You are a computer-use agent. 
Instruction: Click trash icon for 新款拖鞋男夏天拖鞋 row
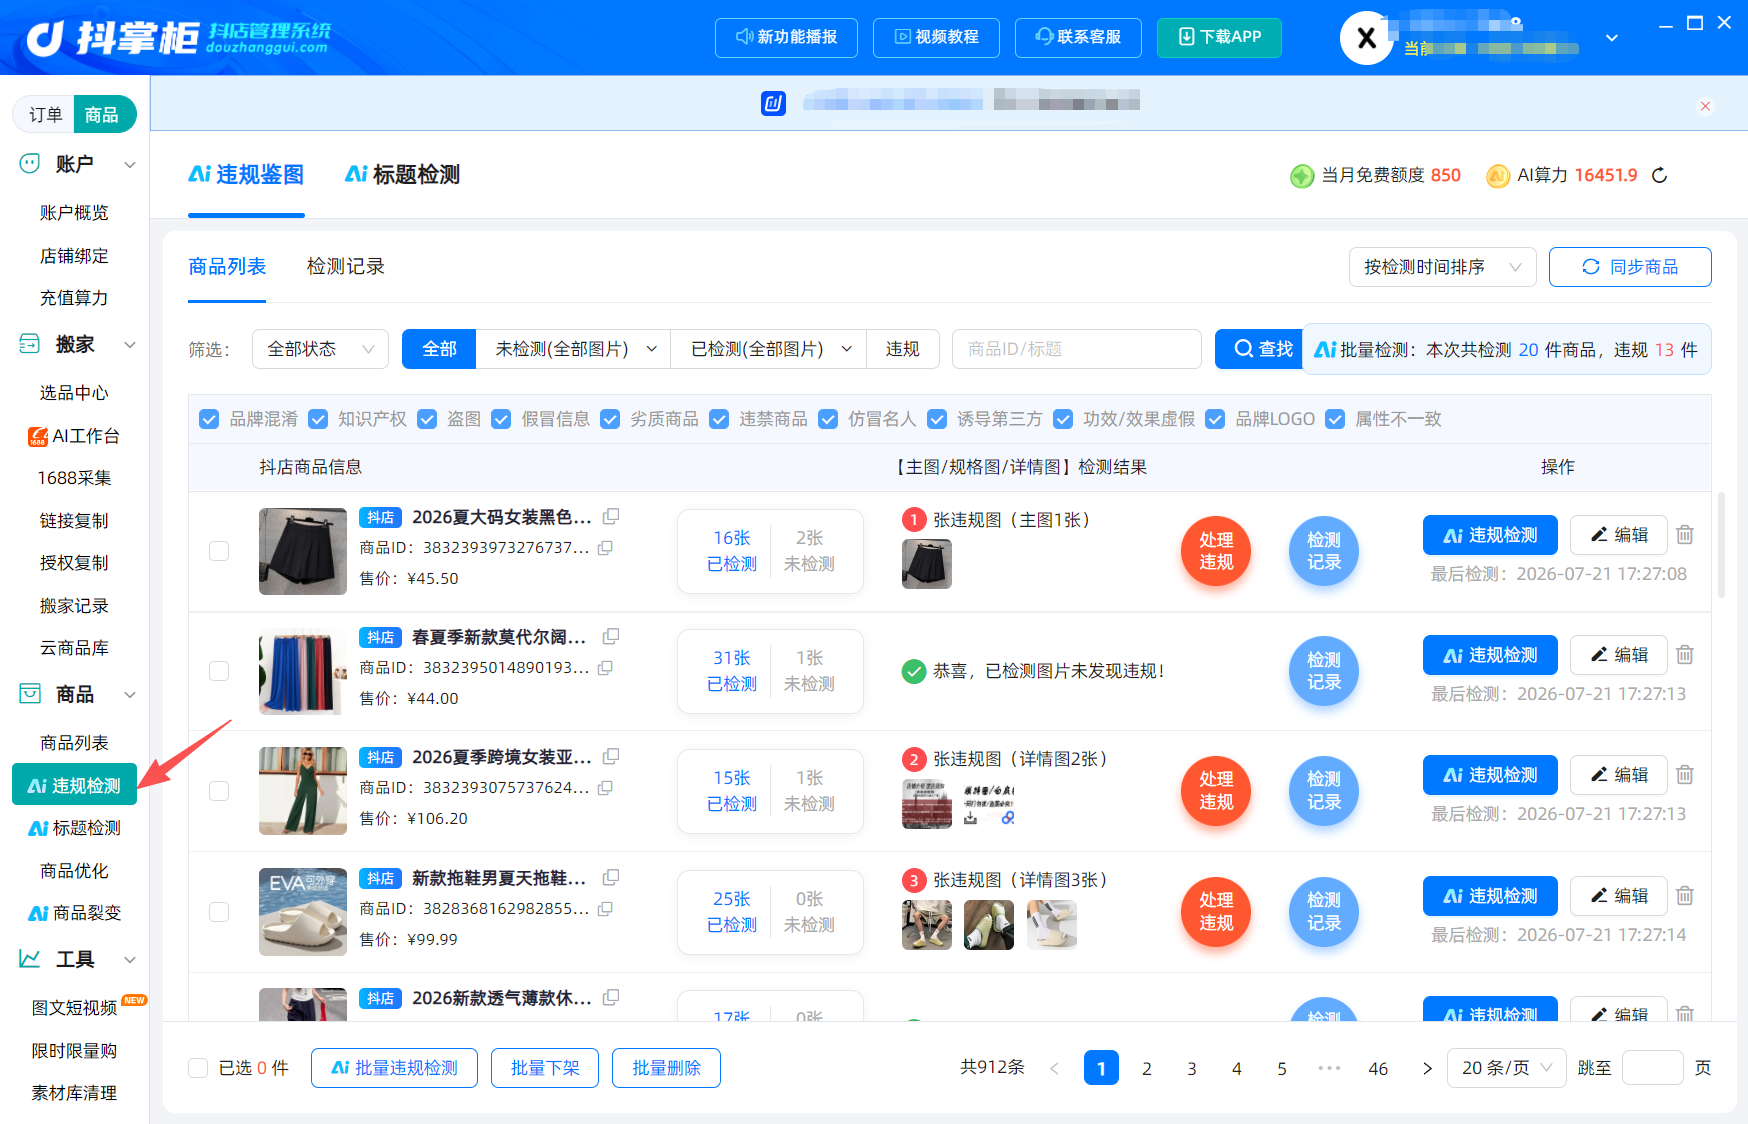click(x=1685, y=896)
